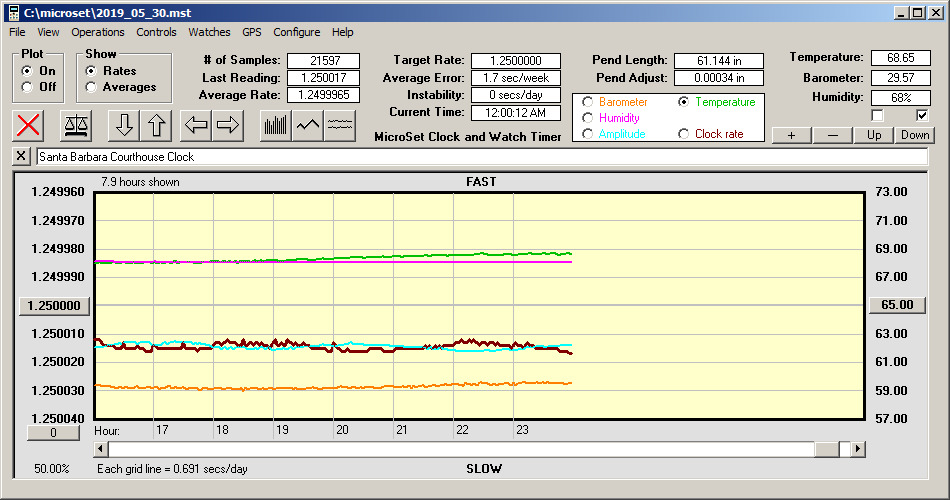Screen dimensions: 950x500
Task: Click the up arrow toolbar button
Action: tap(156, 125)
